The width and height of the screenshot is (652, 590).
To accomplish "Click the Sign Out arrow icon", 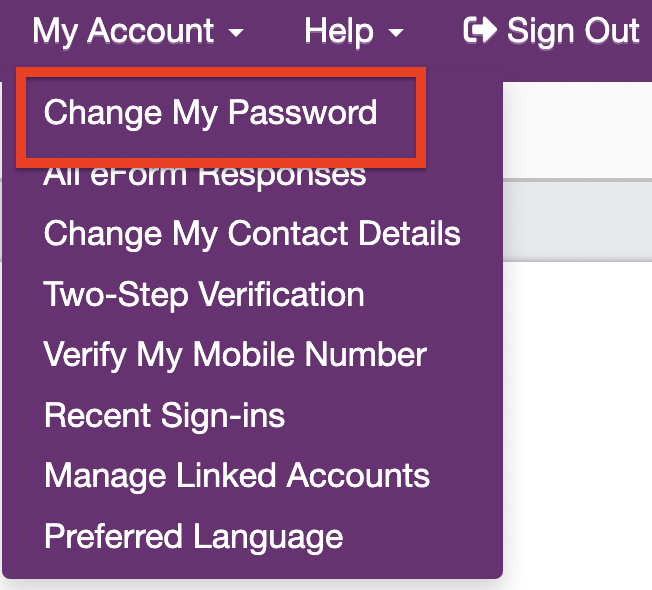I will (480, 32).
